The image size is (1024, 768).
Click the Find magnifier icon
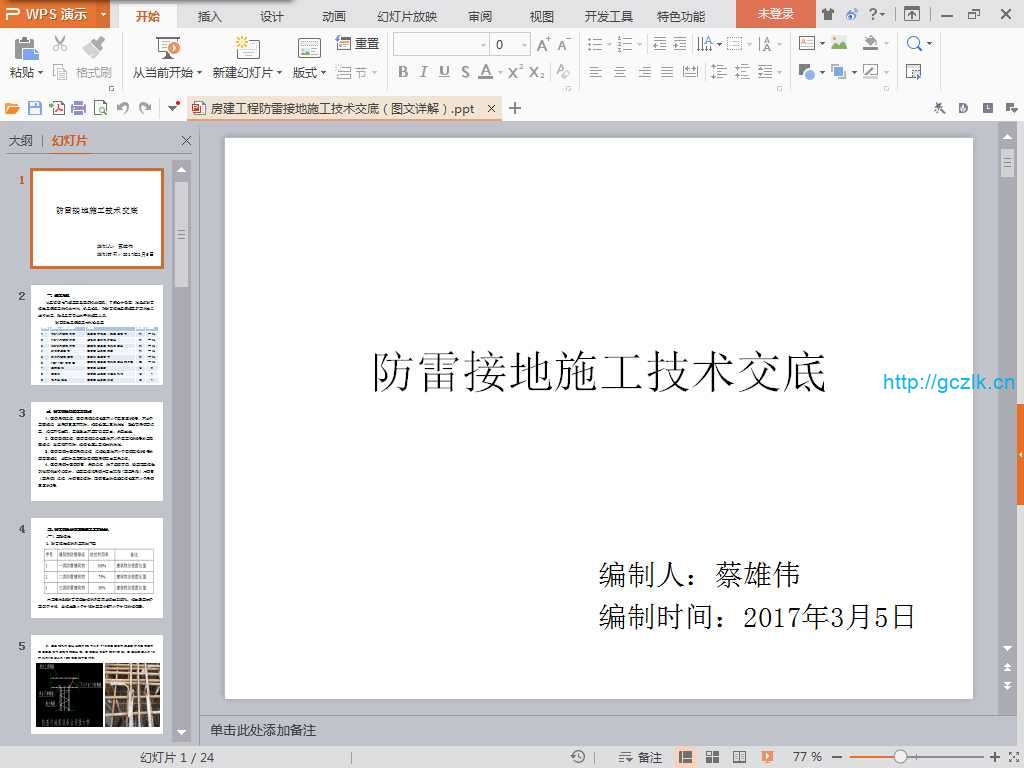(x=914, y=43)
